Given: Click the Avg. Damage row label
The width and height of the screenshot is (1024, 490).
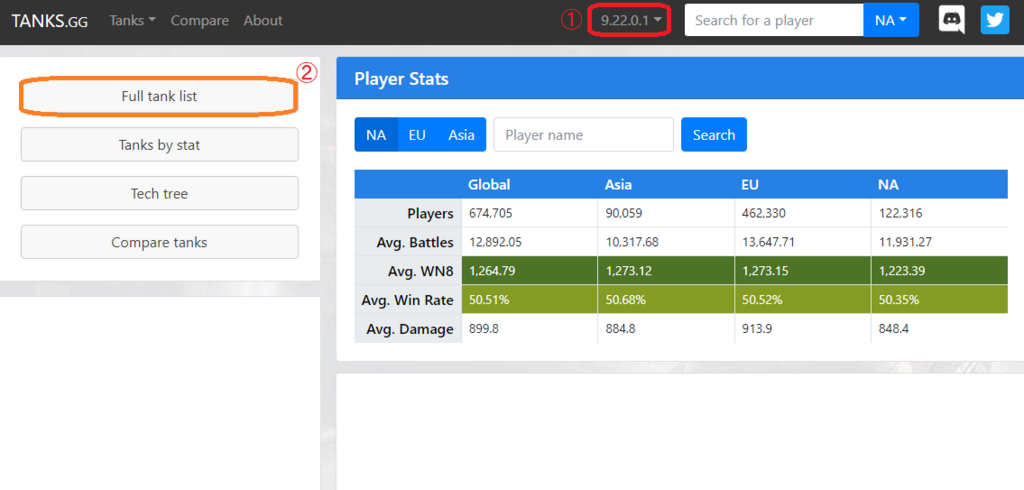Looking at the screenshot, I should point(408,329).
